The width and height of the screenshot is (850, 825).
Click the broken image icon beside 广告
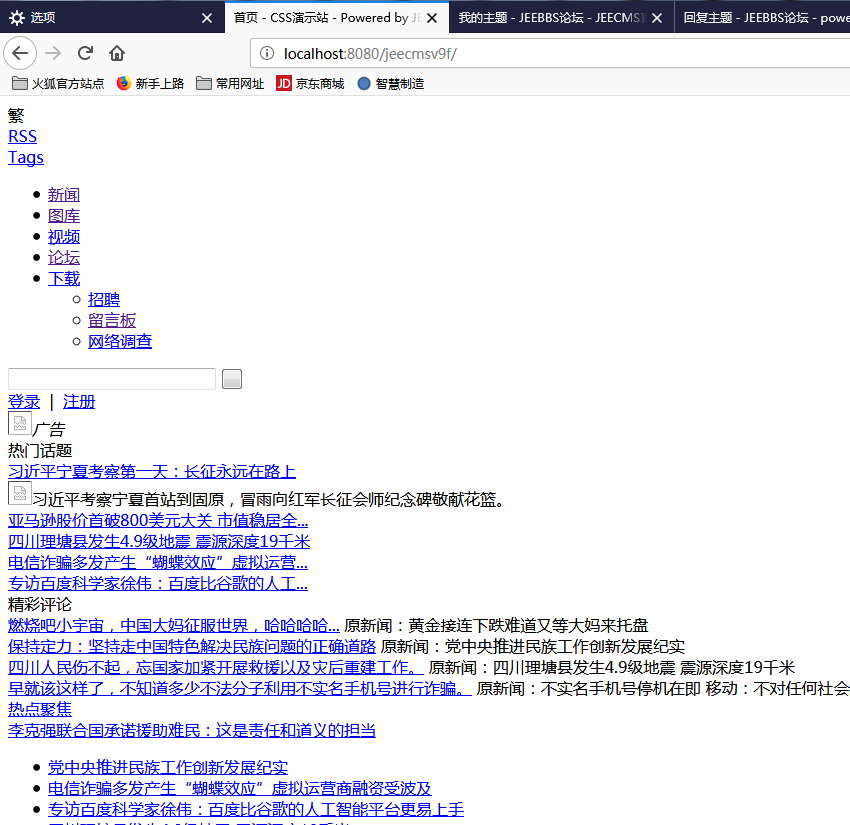[20, 423]
